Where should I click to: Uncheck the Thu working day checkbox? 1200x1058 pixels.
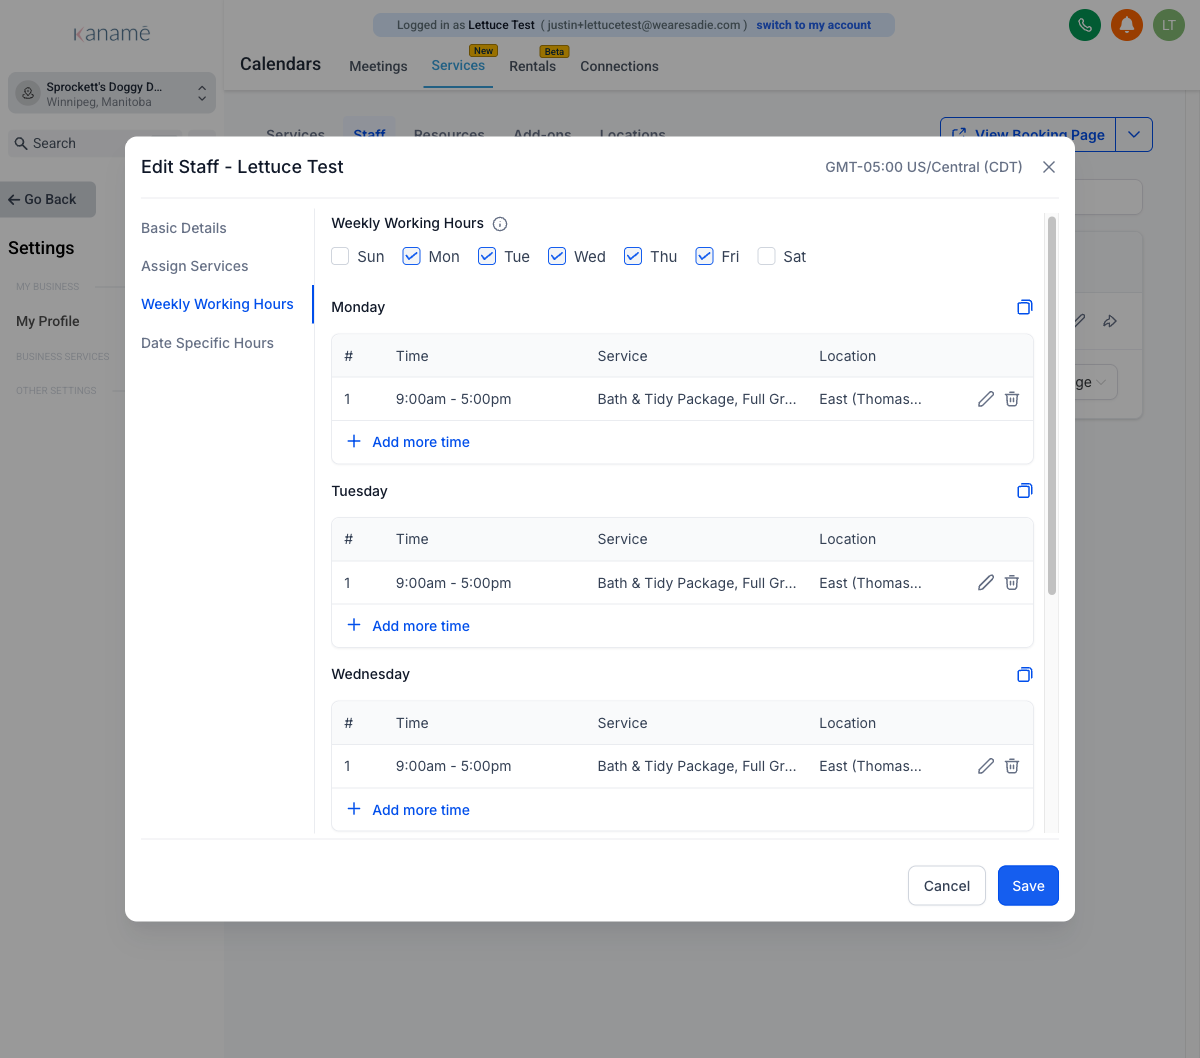[633, 256]
